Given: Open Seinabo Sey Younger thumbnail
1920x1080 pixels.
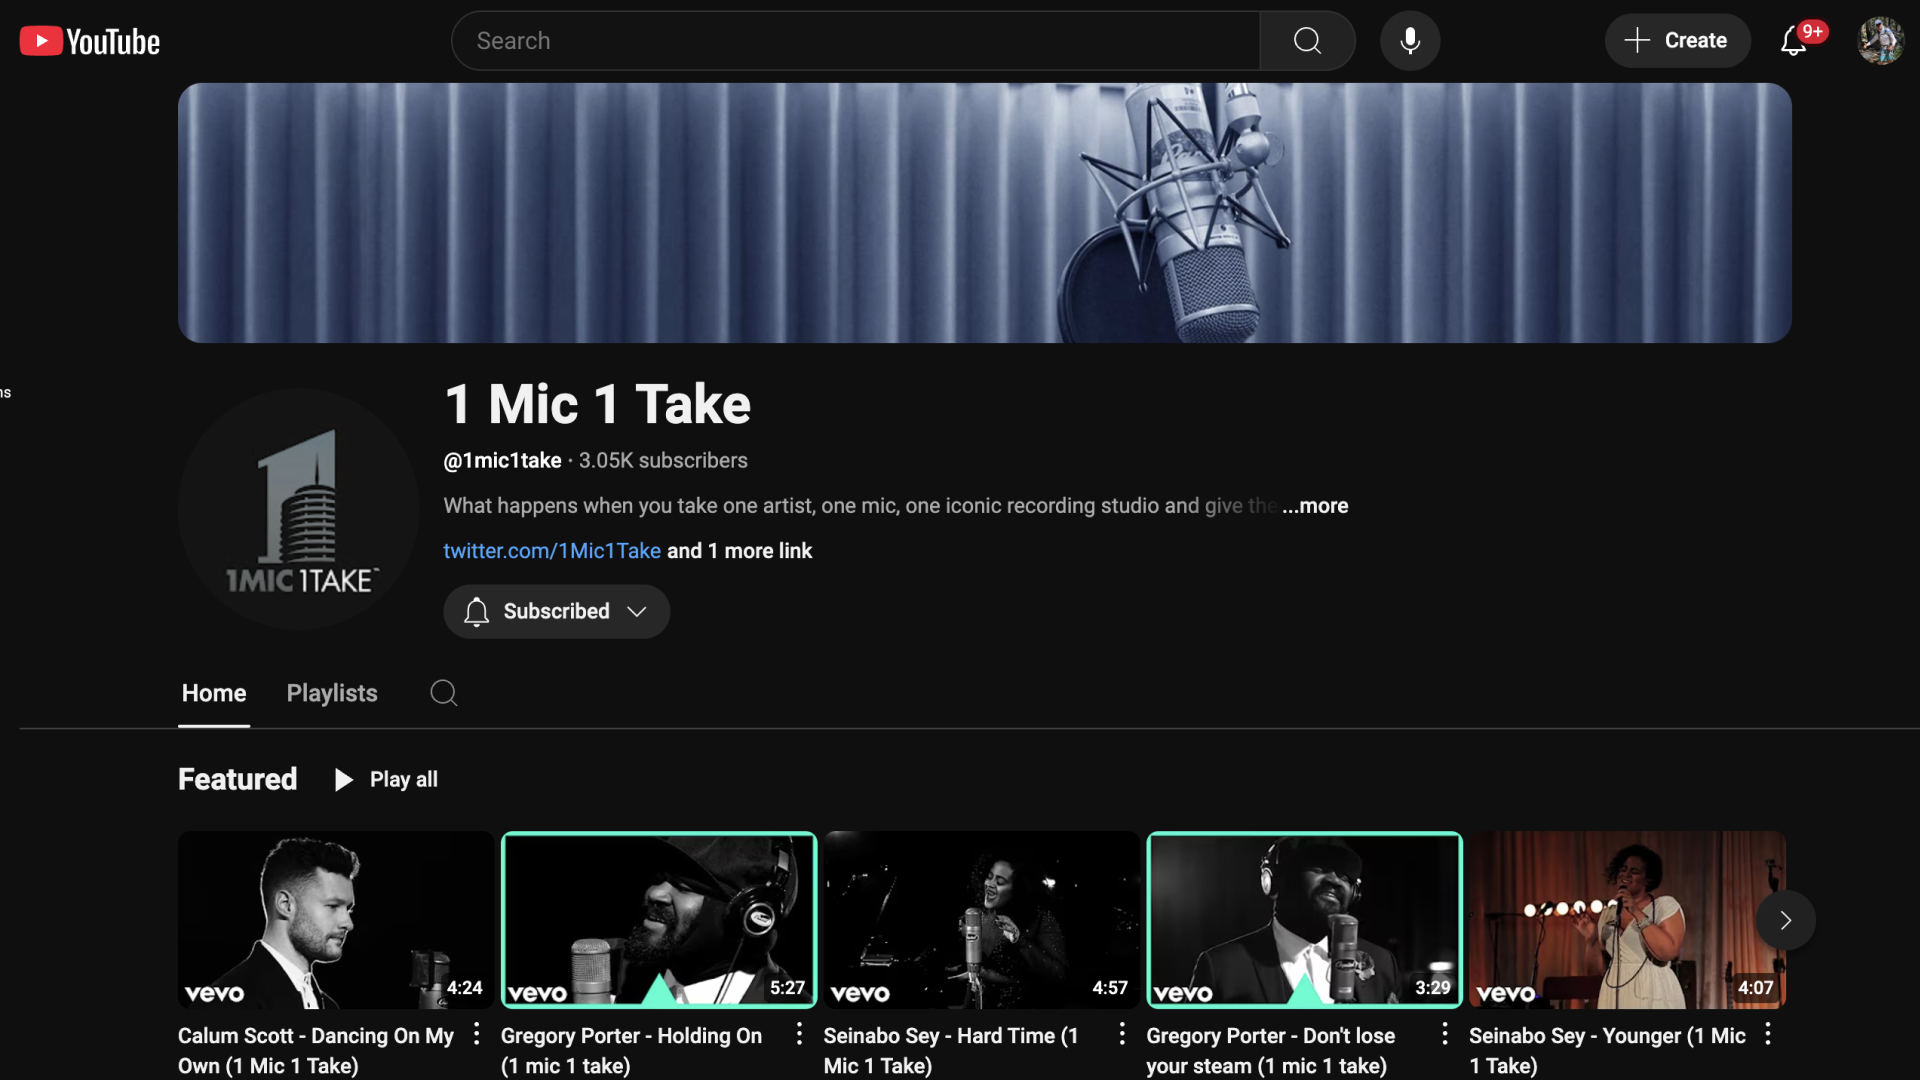Looking at the screenshot, I should [x=1627, y=920].
